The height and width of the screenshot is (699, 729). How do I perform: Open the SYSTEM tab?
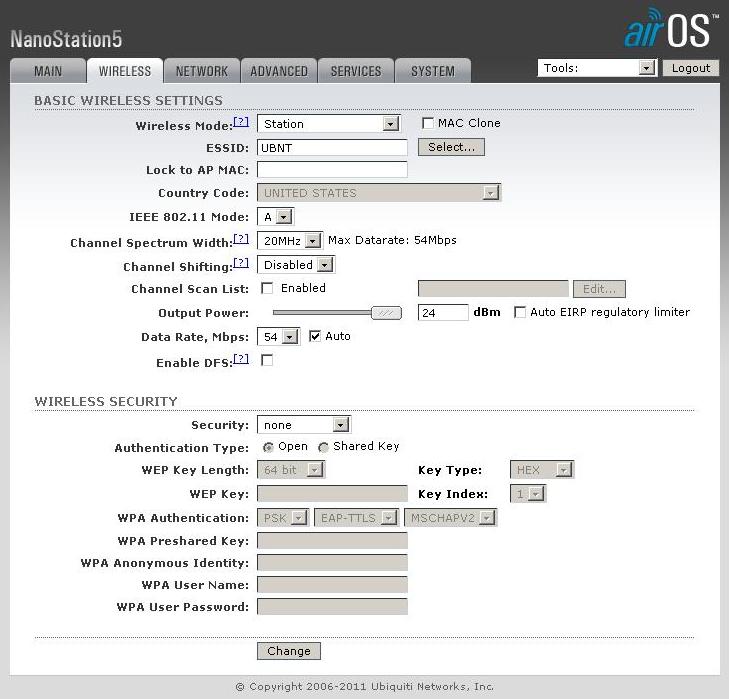point(433,71)
